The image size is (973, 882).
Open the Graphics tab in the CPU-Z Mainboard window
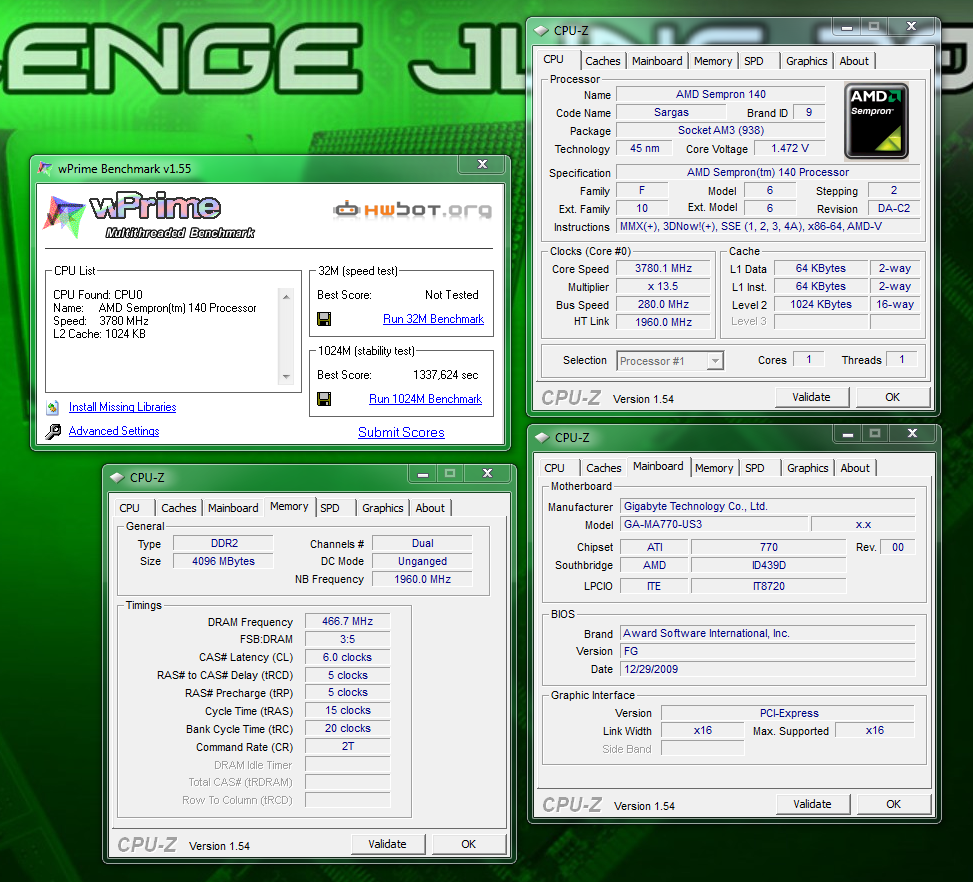tap(807, 468)
